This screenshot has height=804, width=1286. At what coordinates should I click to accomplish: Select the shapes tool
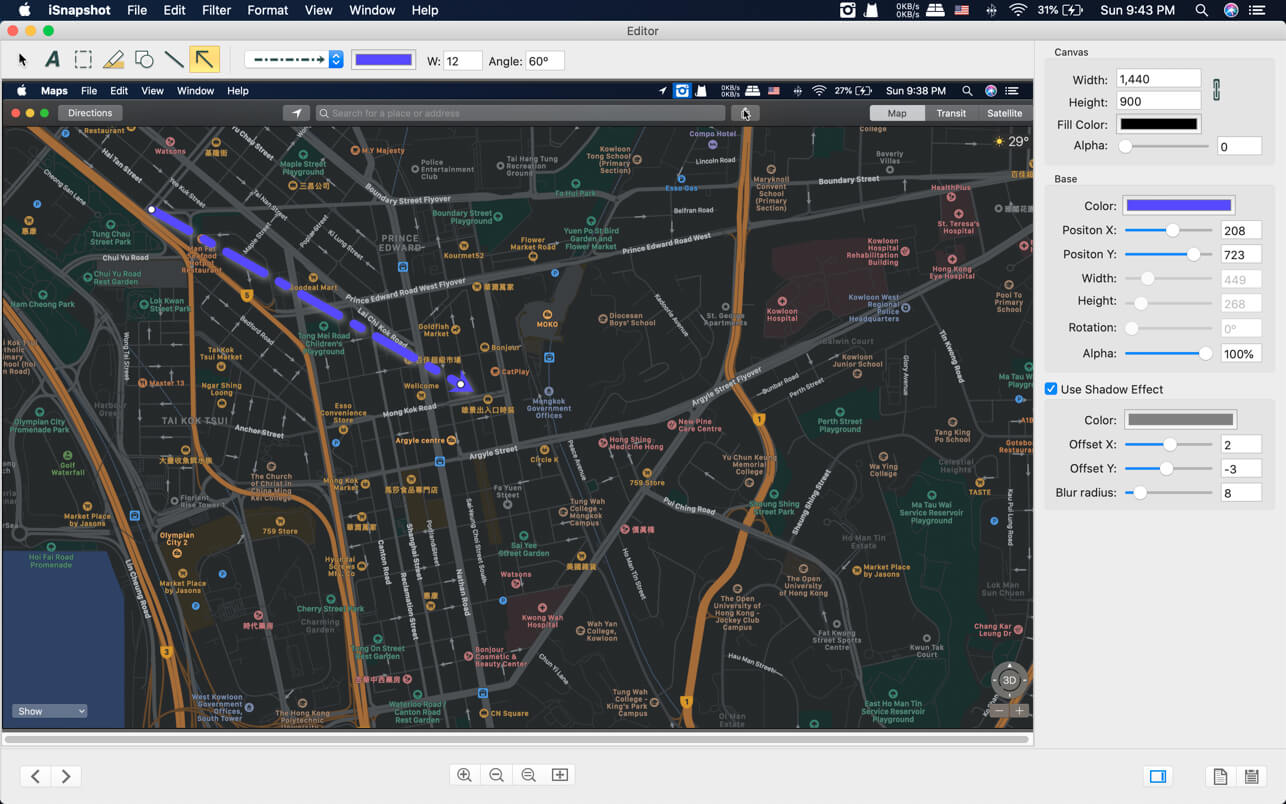144,60
